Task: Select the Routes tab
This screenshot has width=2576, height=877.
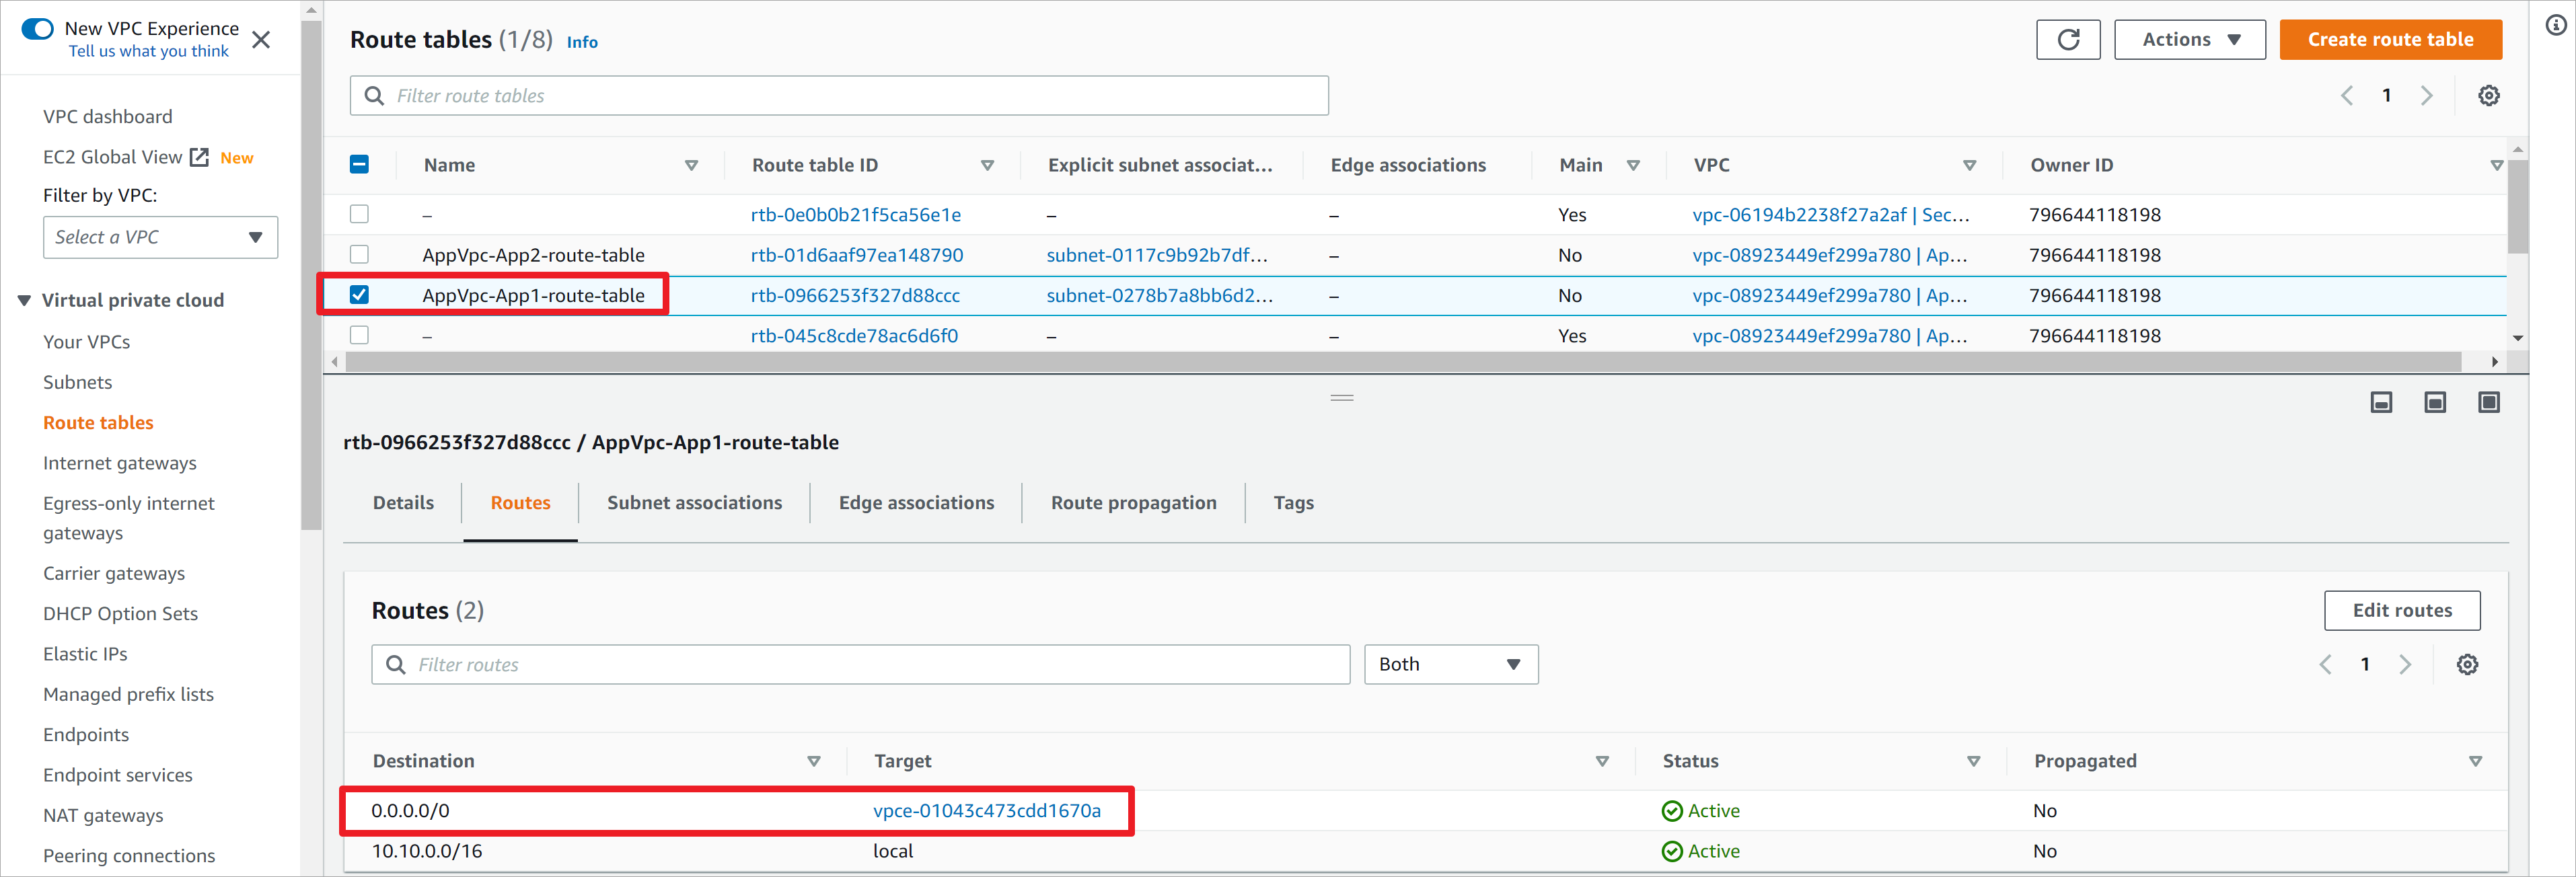Action: 520,503
